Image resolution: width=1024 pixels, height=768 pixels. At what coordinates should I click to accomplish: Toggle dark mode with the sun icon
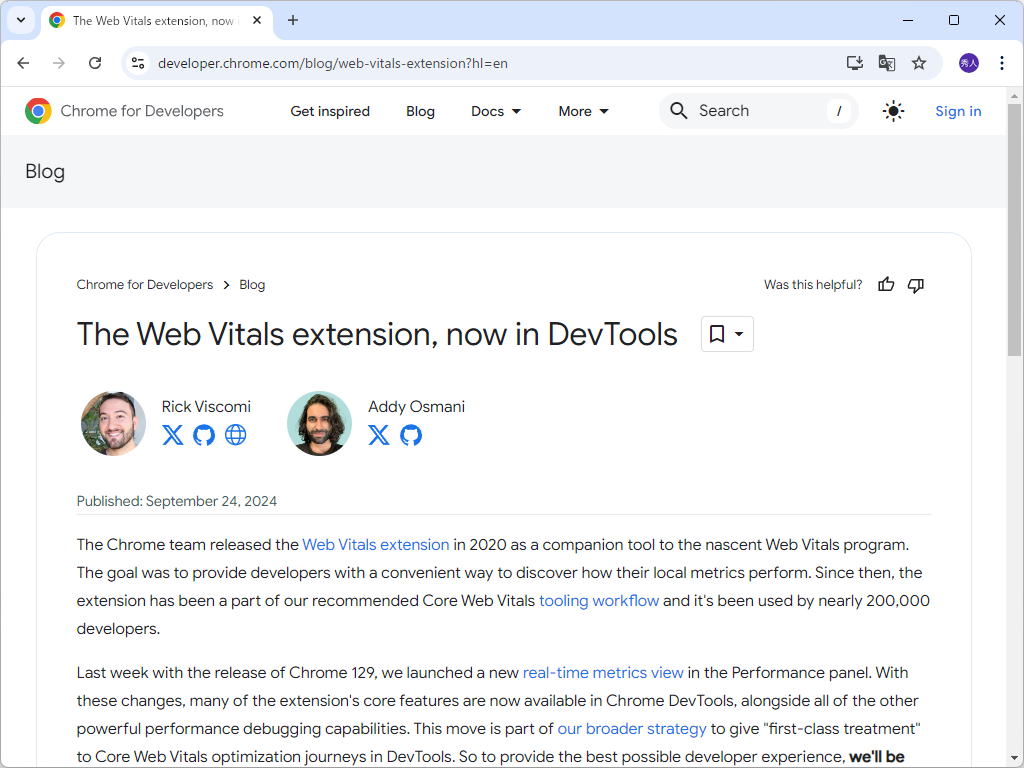[893, 111]
